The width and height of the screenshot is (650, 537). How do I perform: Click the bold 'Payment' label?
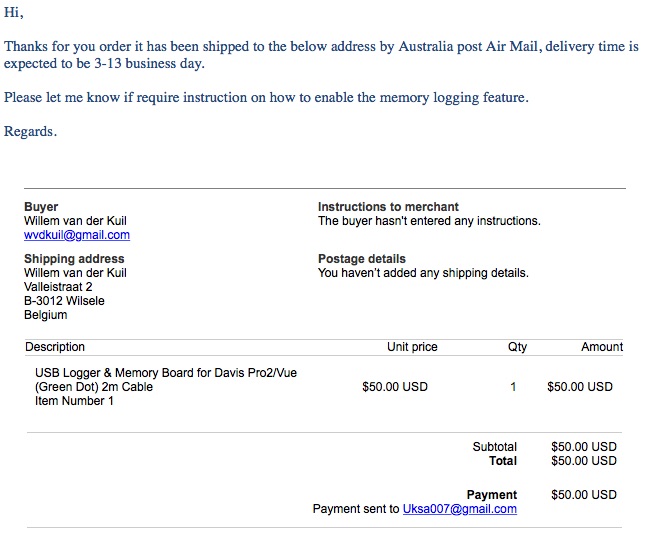pos(492,495)
